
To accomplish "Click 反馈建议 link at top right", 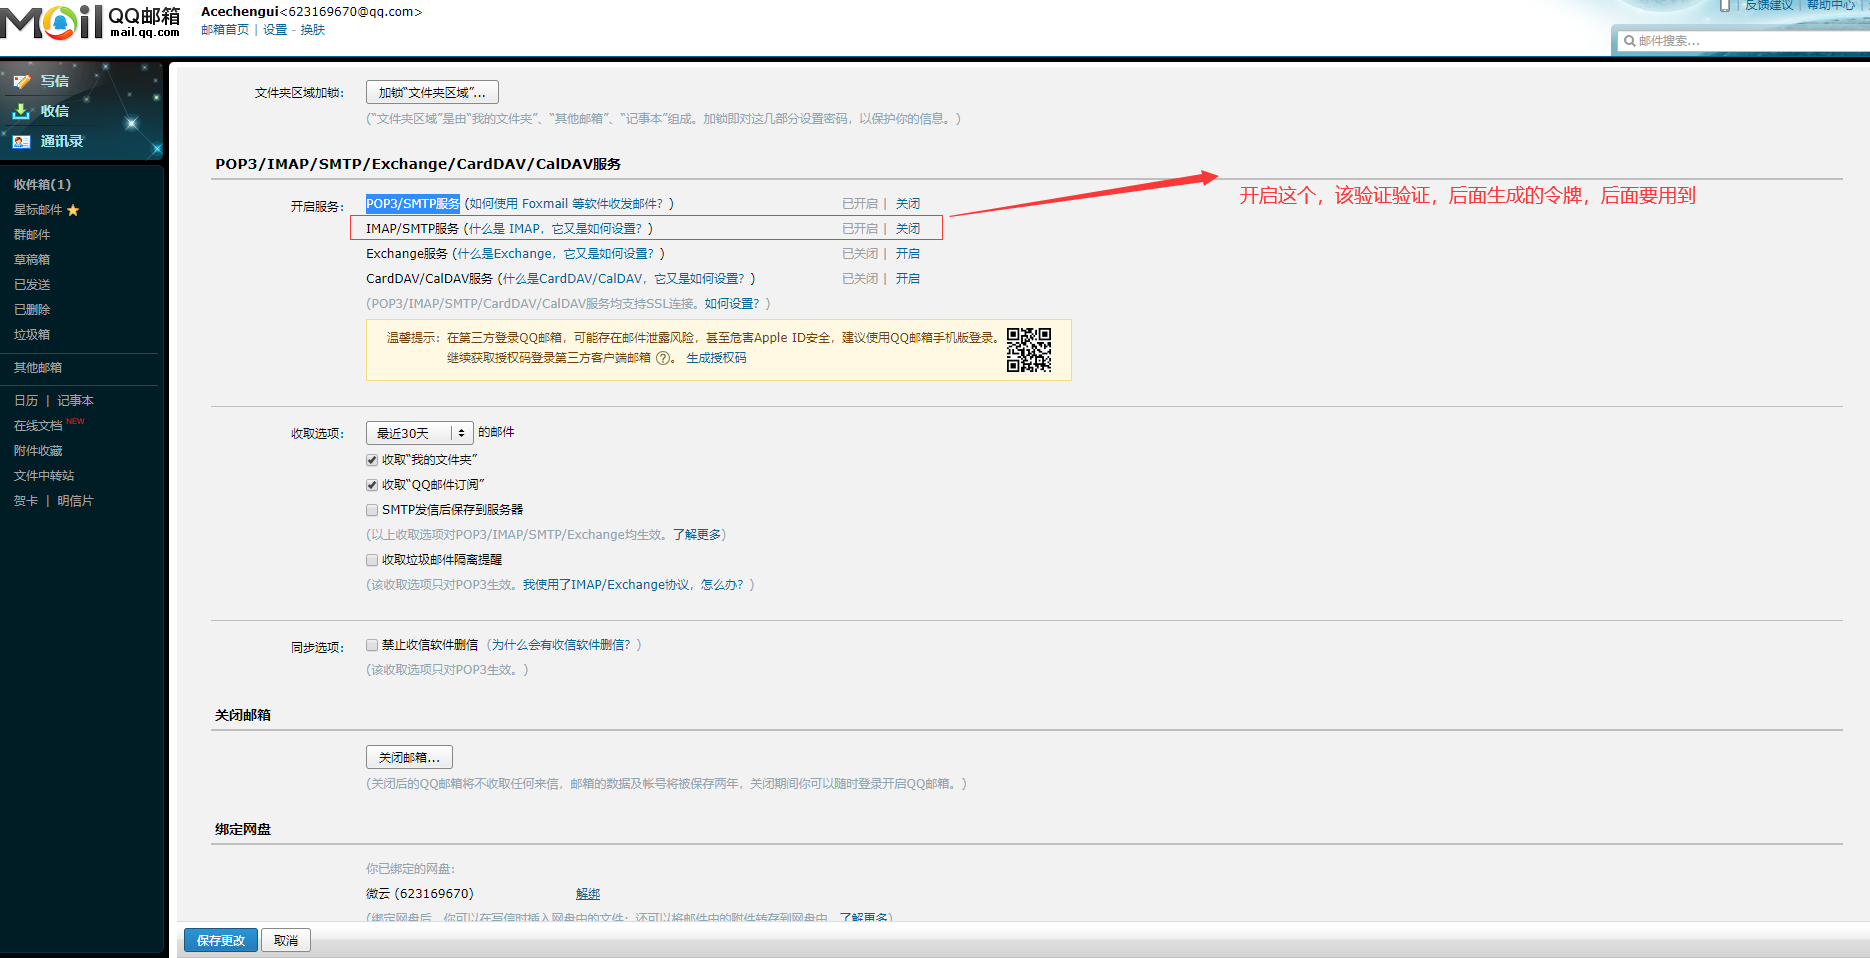I will [1769, 5].
